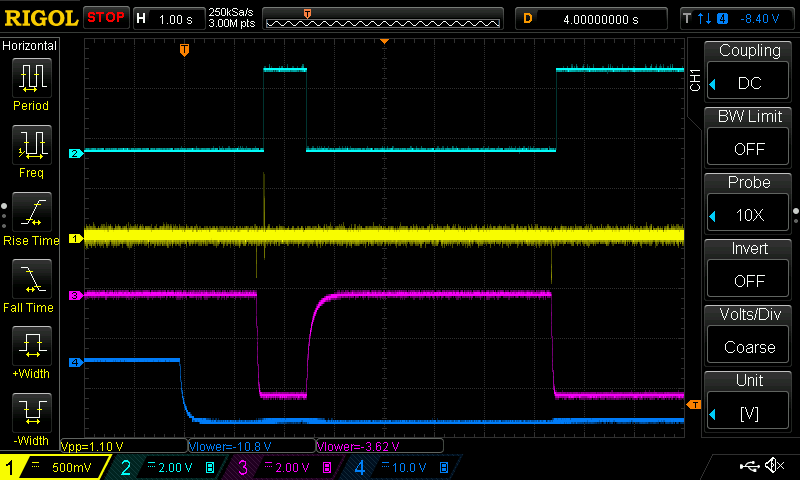Screen dimensions: 800x480
Task: Click channel 2 cyan ground marker
Action: coord(76,153)
